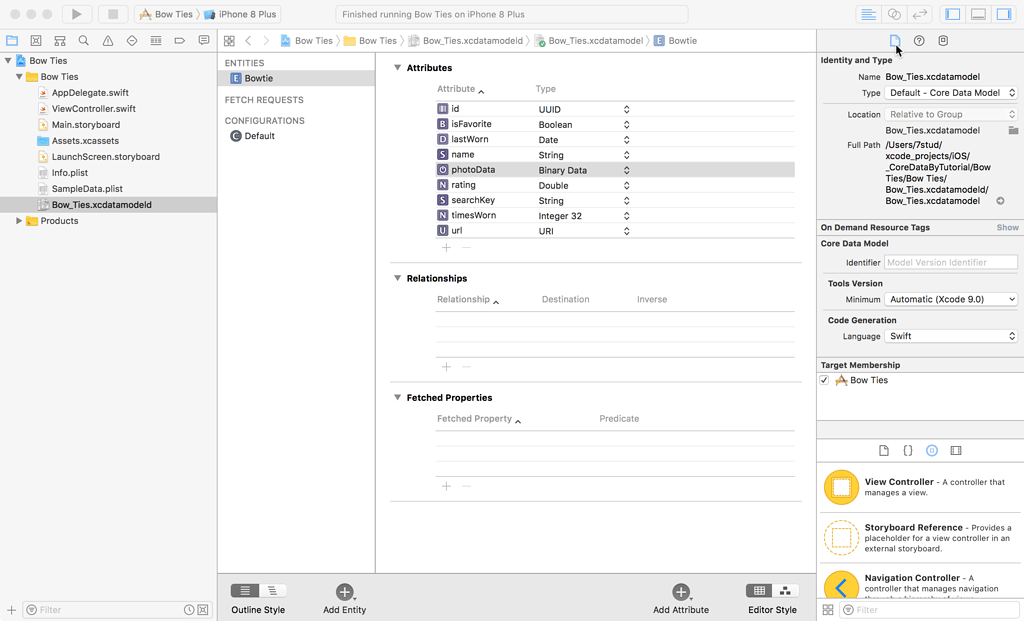Select flat list outline style
The image size is (1024, 621).
tap(245, 591)
